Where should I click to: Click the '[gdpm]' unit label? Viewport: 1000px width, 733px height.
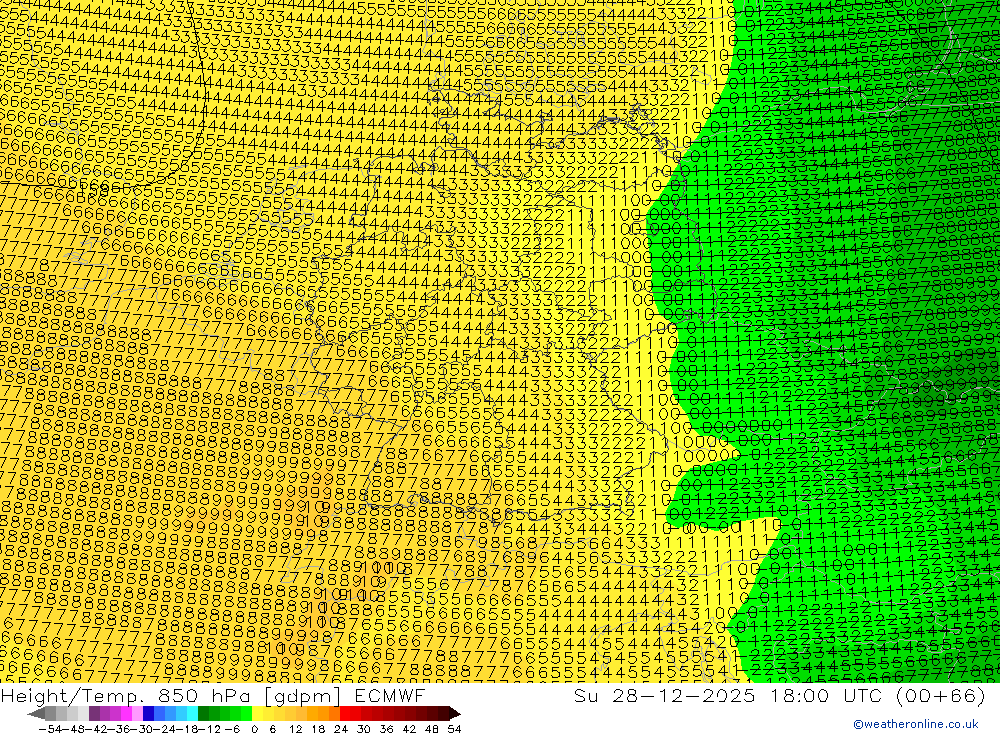(302, 696)
